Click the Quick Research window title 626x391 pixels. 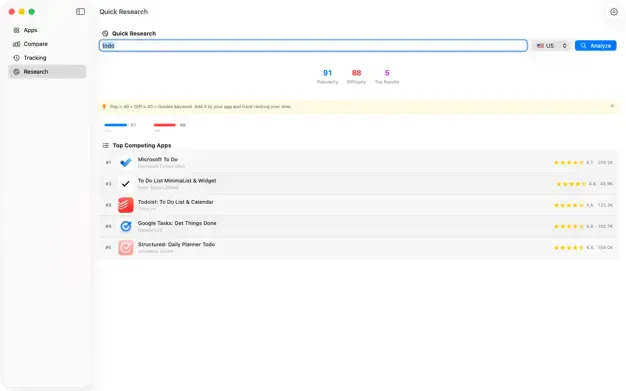(x=123, y=12)
